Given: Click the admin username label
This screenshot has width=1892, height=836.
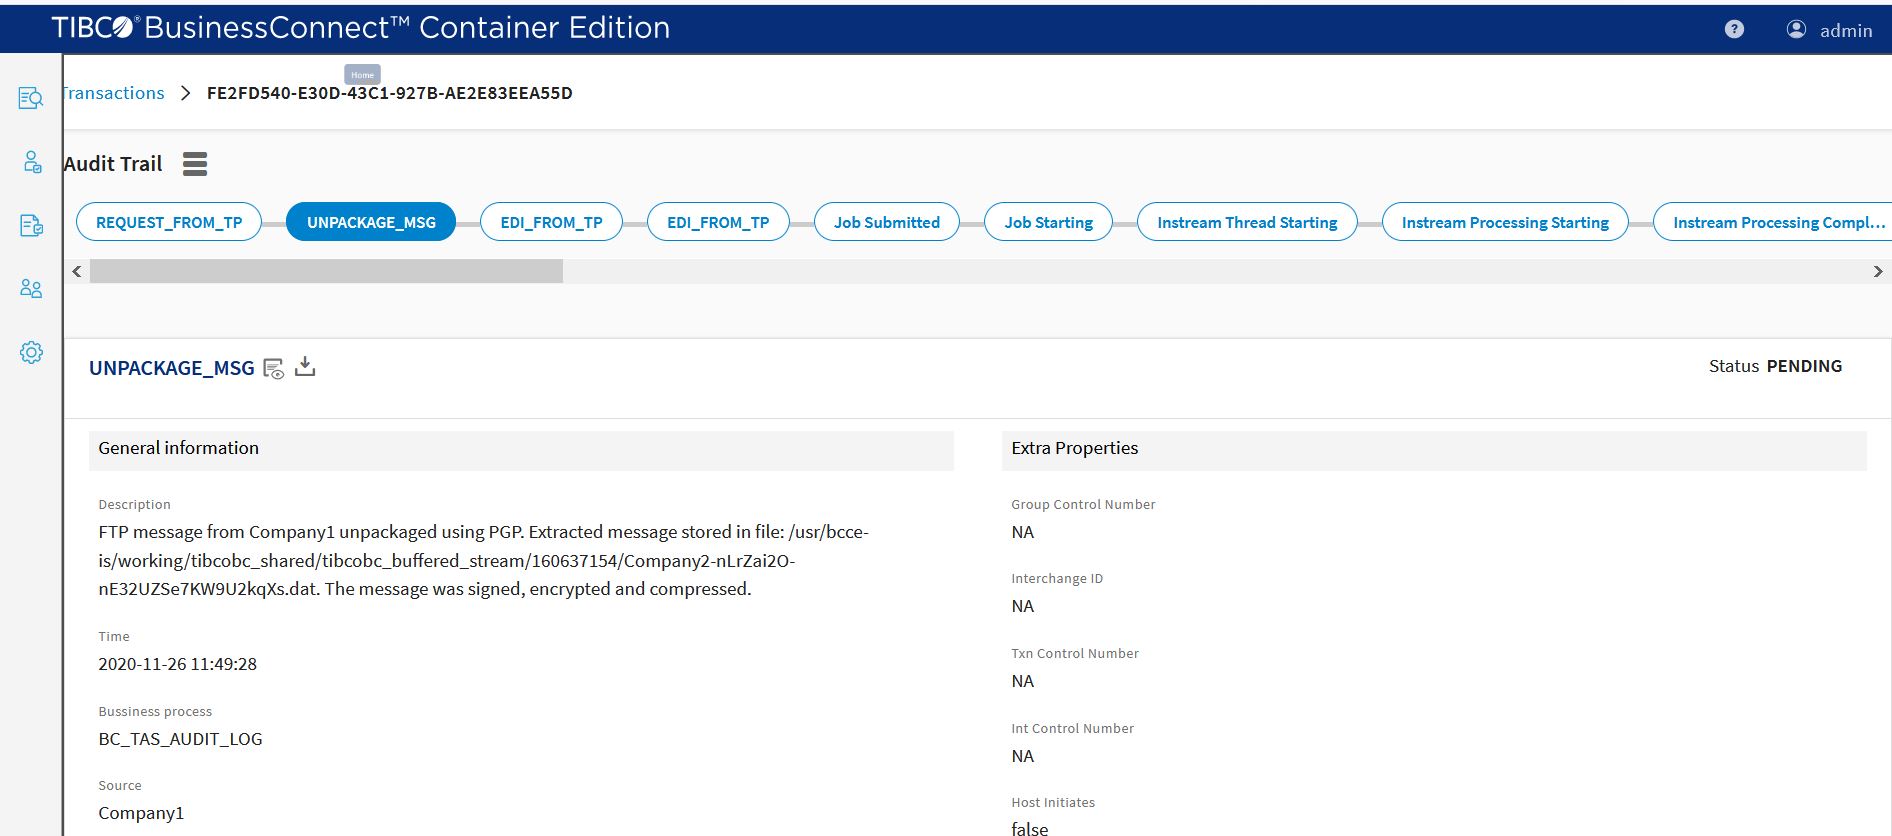Looking at the screenshot, I should coord(1846,31).
